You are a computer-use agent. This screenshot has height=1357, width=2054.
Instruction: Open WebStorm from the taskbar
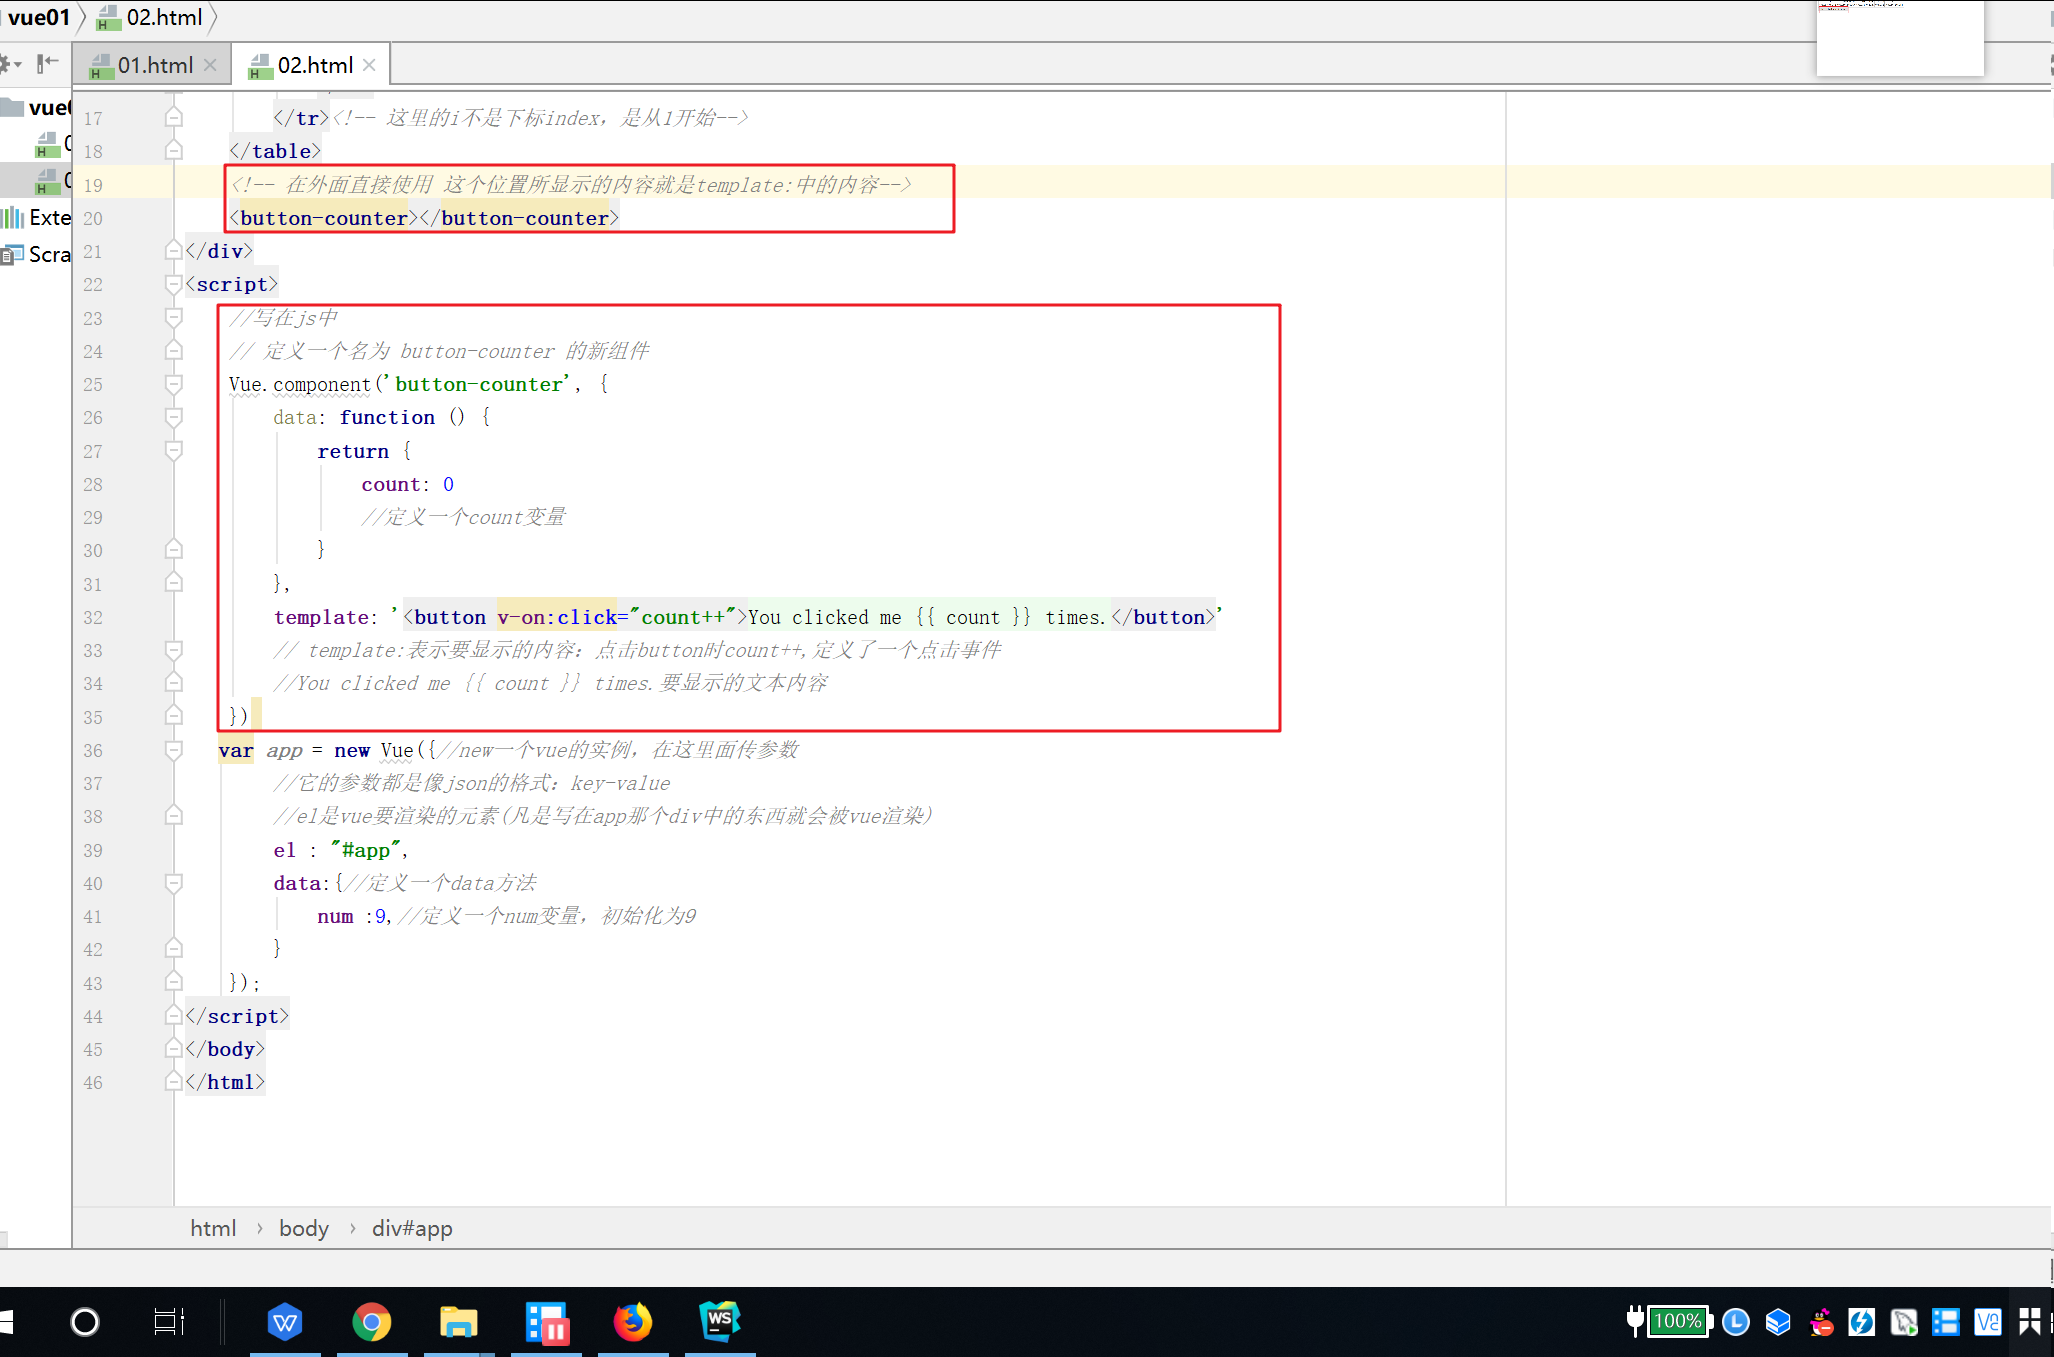(719, 1322)
